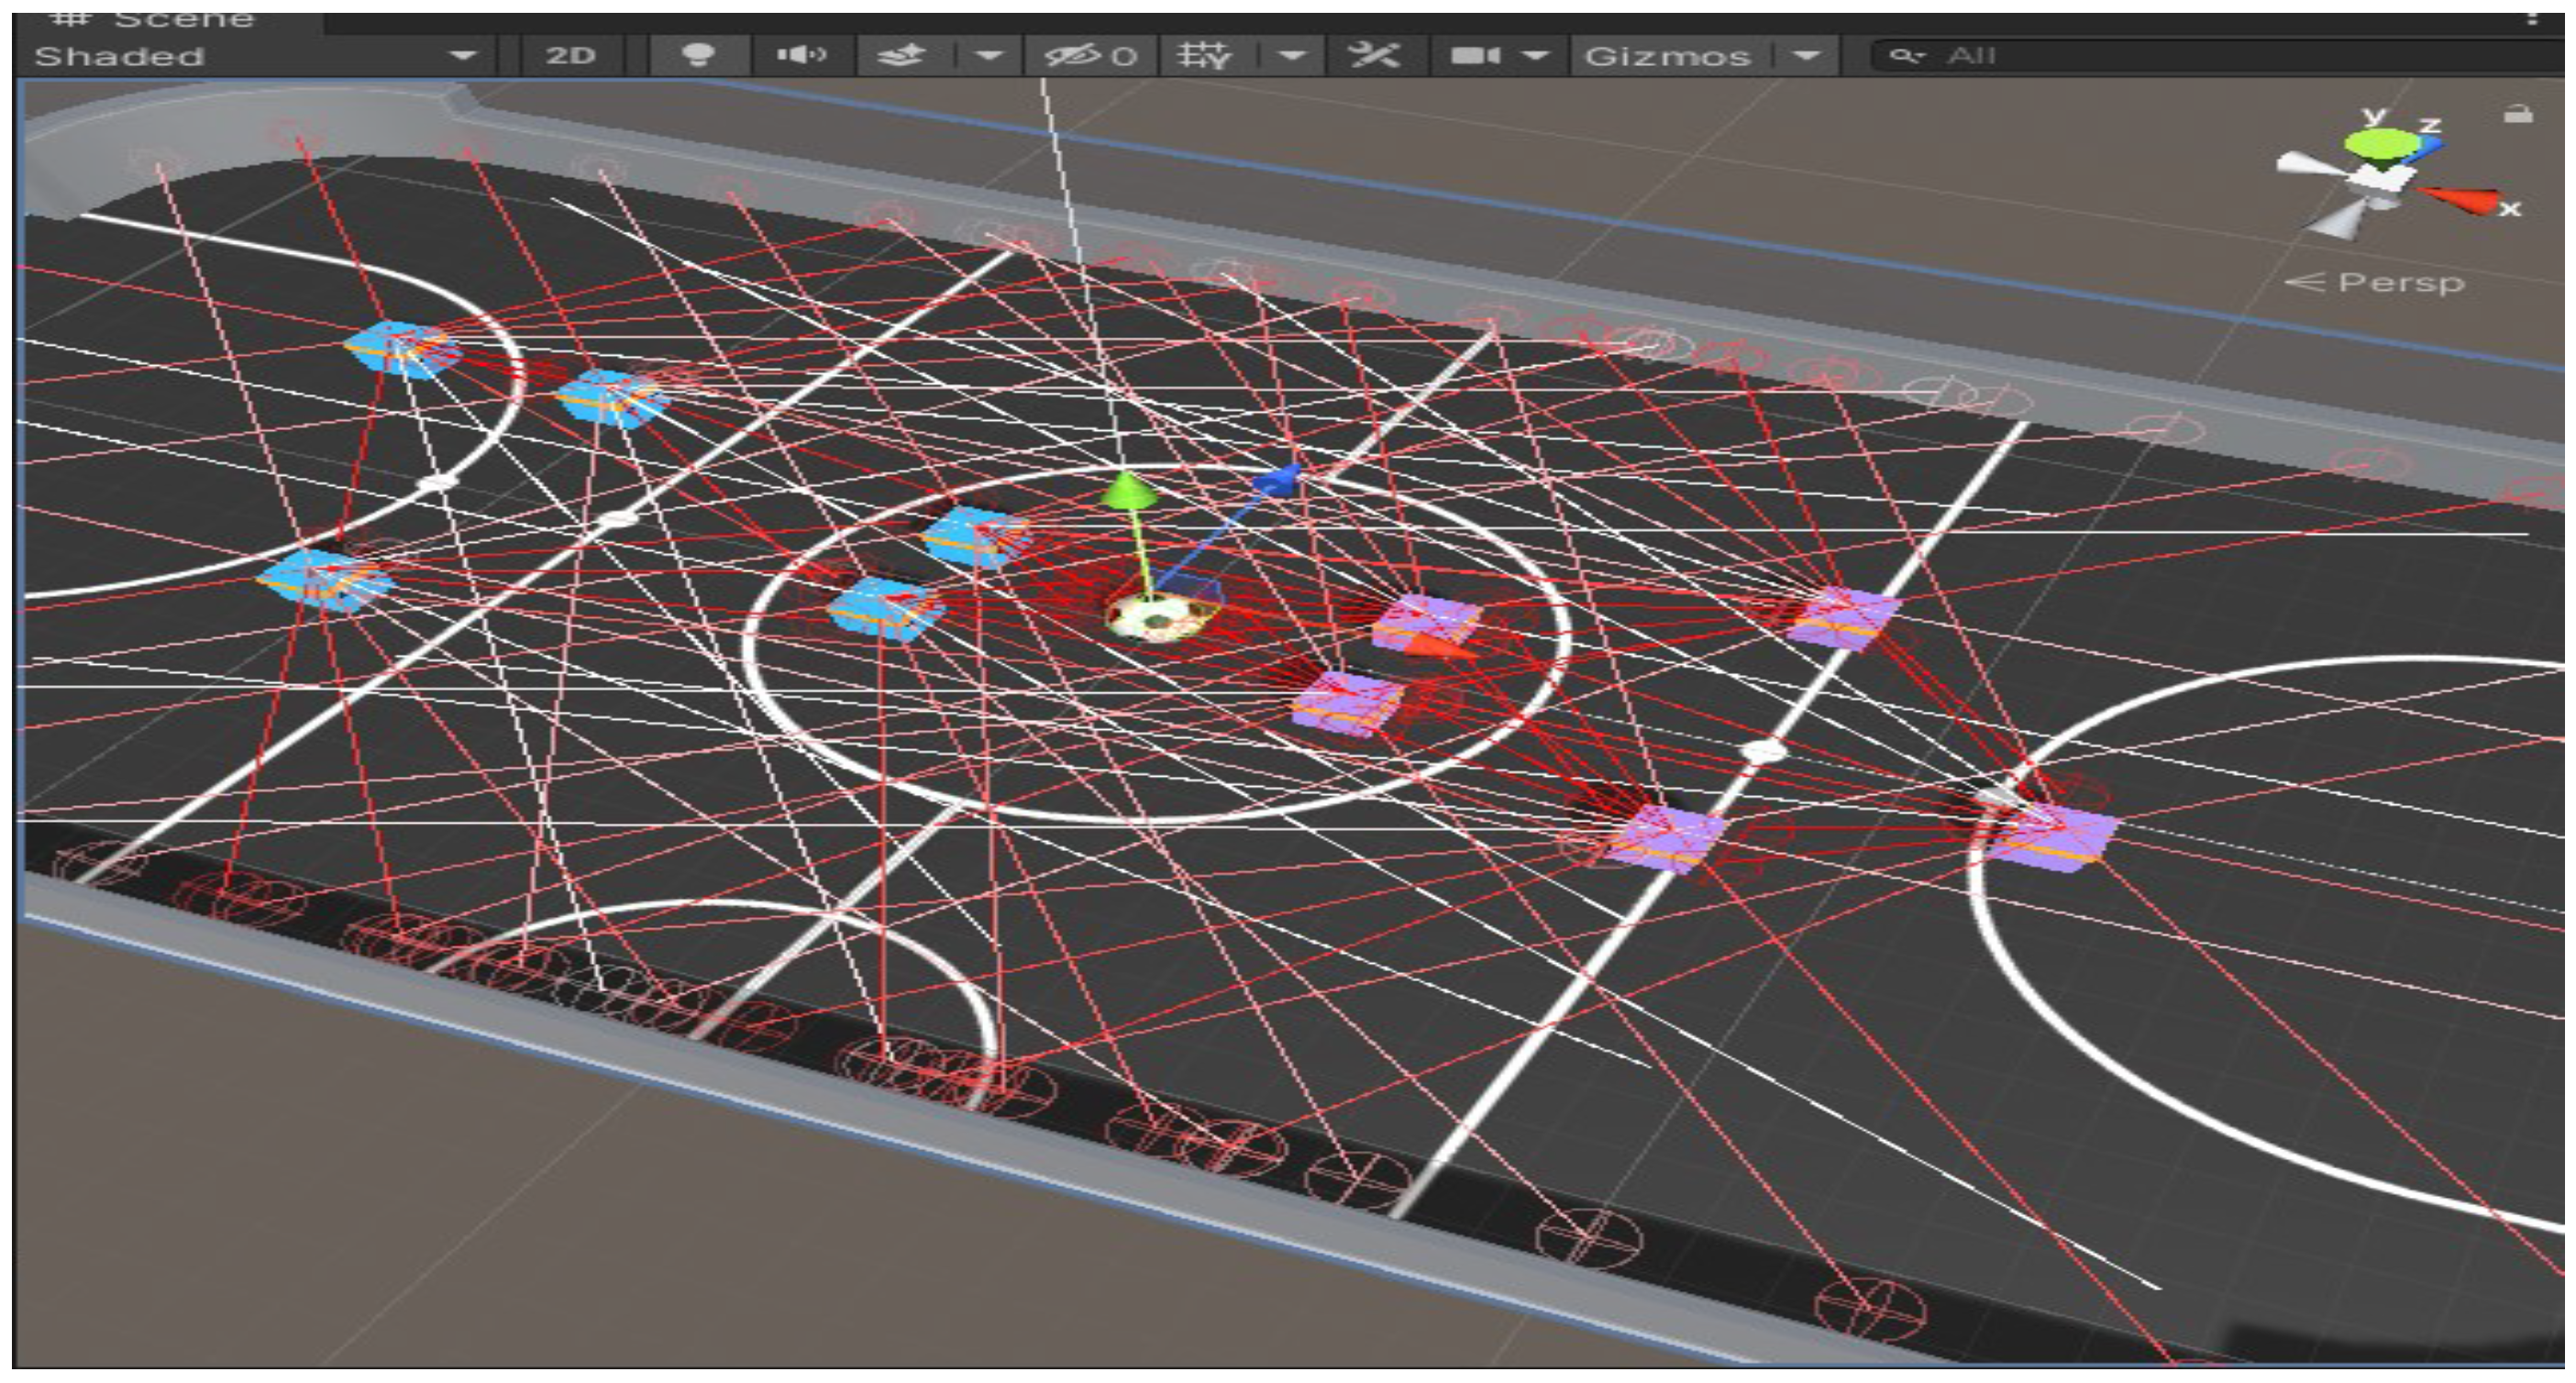Click the grid visibility icon

[x=1203, y=56]
